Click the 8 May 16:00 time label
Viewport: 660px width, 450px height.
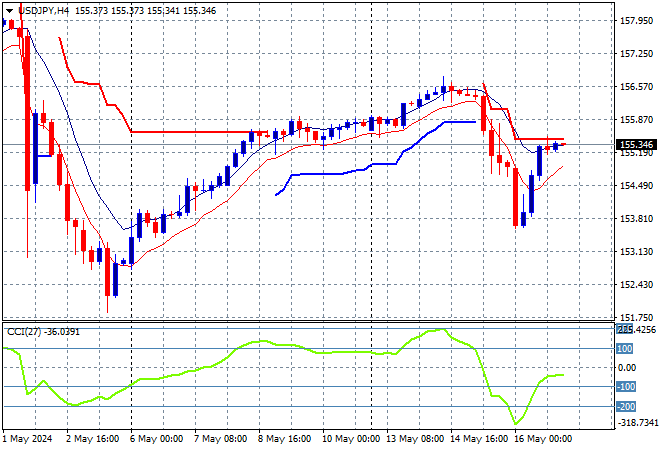[x=285, y=439]
